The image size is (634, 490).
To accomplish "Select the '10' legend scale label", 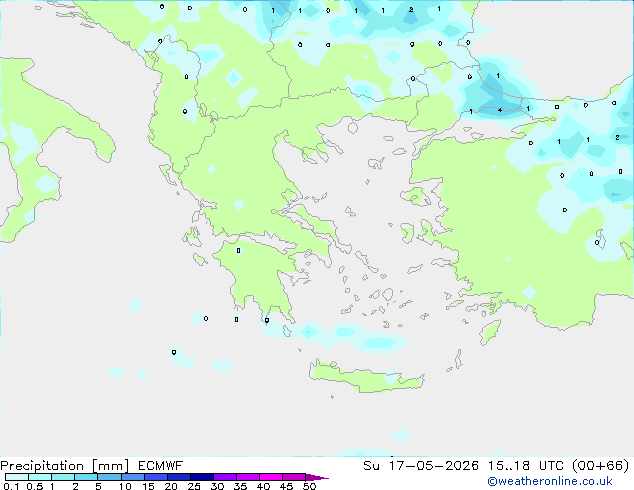I will (125, 486).
